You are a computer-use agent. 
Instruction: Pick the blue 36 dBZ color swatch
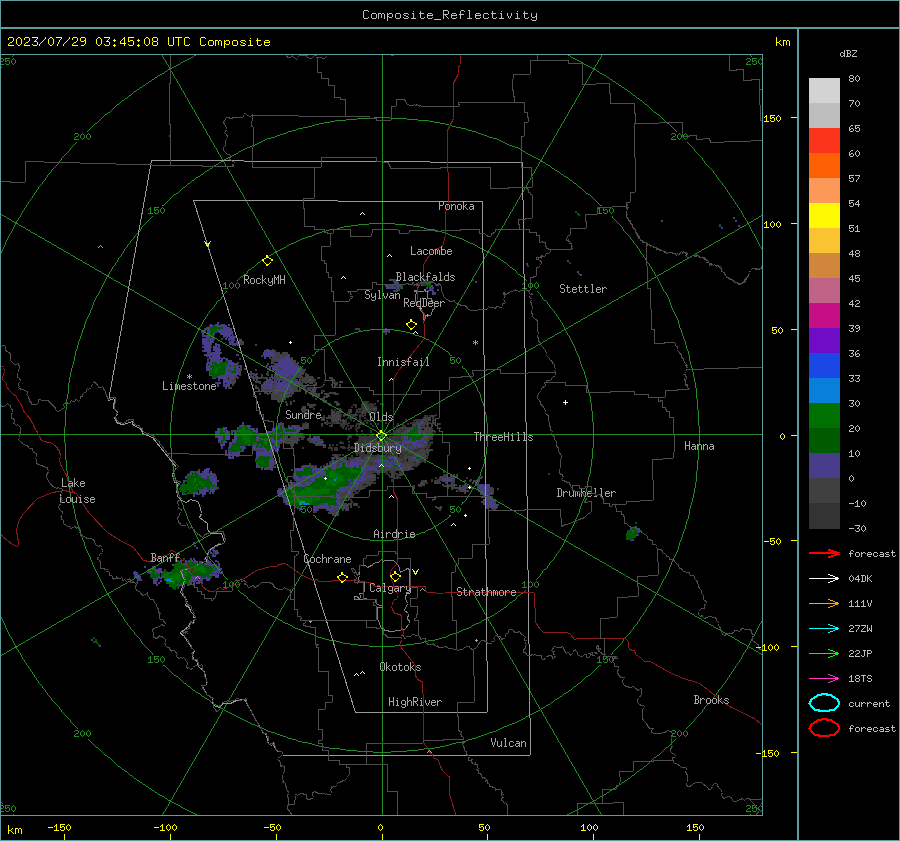point(824,366)
